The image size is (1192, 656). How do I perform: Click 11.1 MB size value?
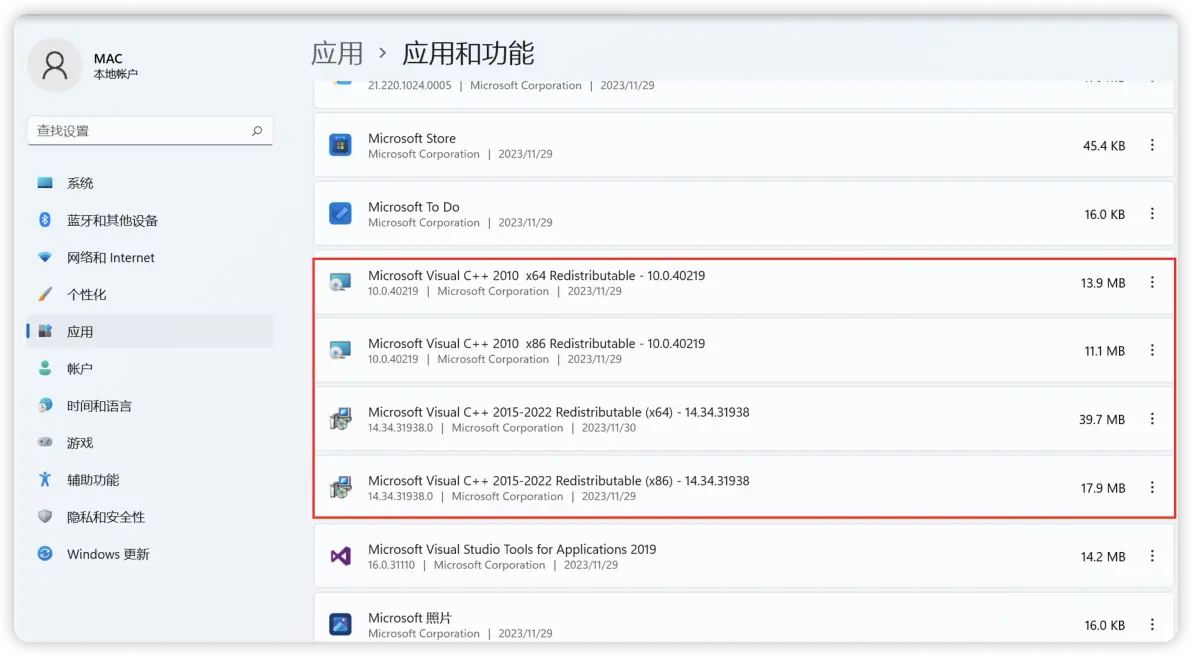1105,351
